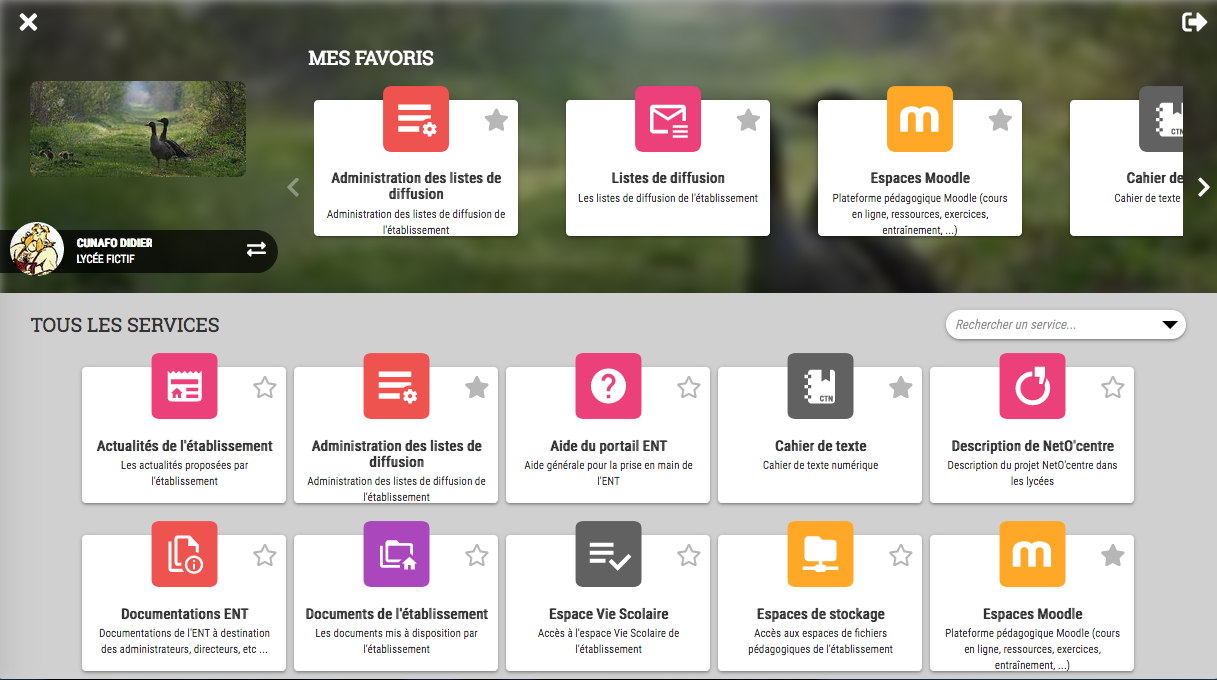Add Actualités de l'établissement to favorites with star
This screenshot has width=1217, height=680.
click(x=264, y=388)
